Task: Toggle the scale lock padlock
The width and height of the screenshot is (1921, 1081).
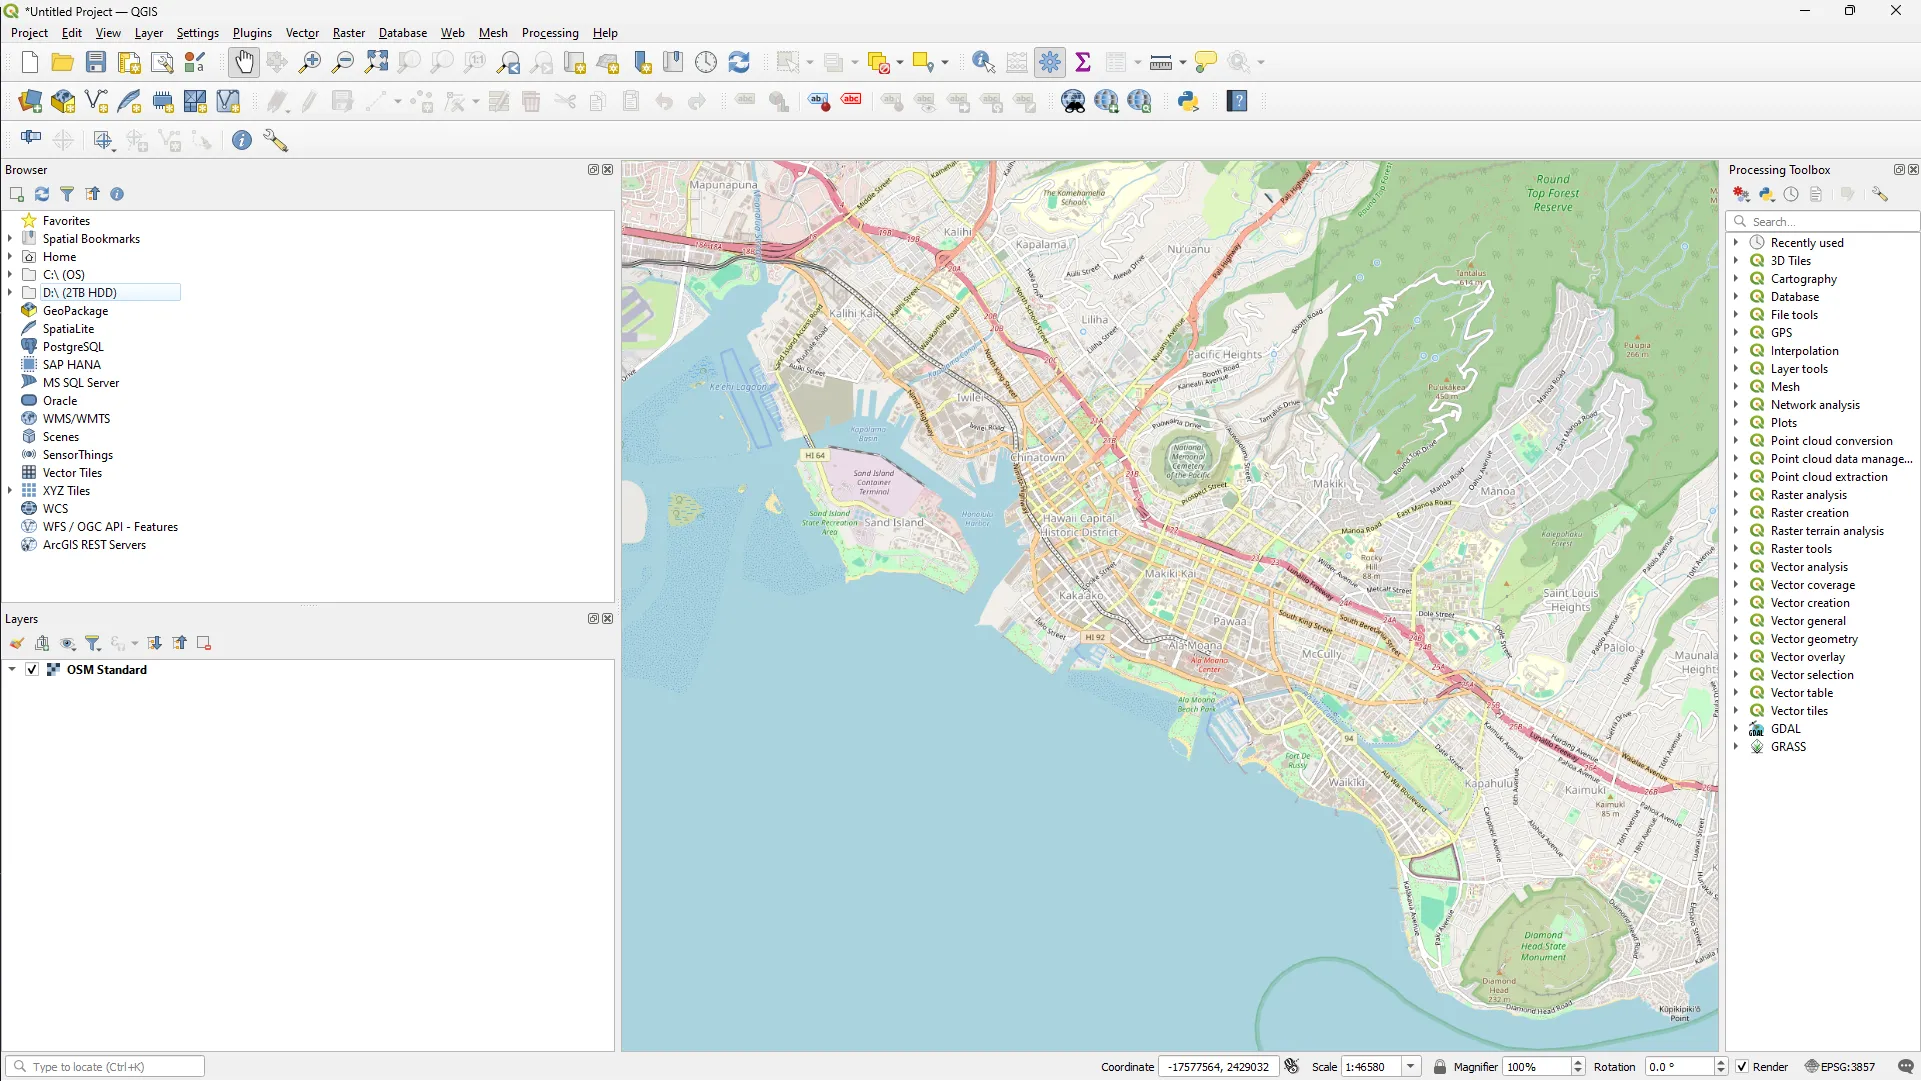Action: [1439, 1067]
